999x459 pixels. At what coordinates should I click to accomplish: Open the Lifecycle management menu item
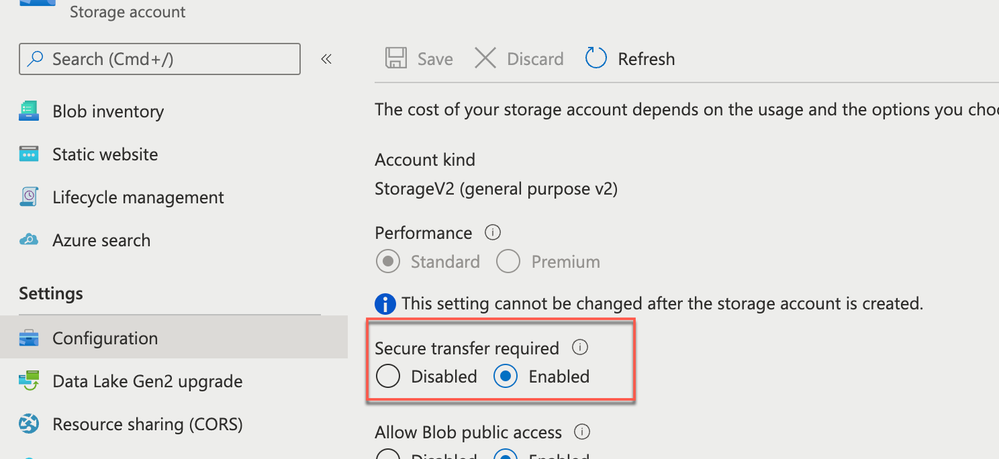click(x=138, y=198)
